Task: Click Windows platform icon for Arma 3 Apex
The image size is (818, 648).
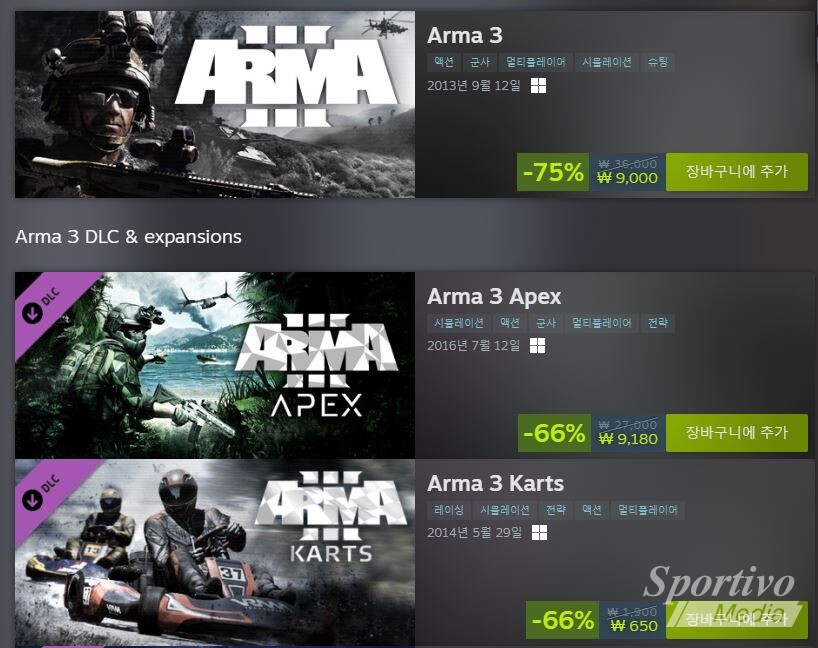Action: coord(537,345)
